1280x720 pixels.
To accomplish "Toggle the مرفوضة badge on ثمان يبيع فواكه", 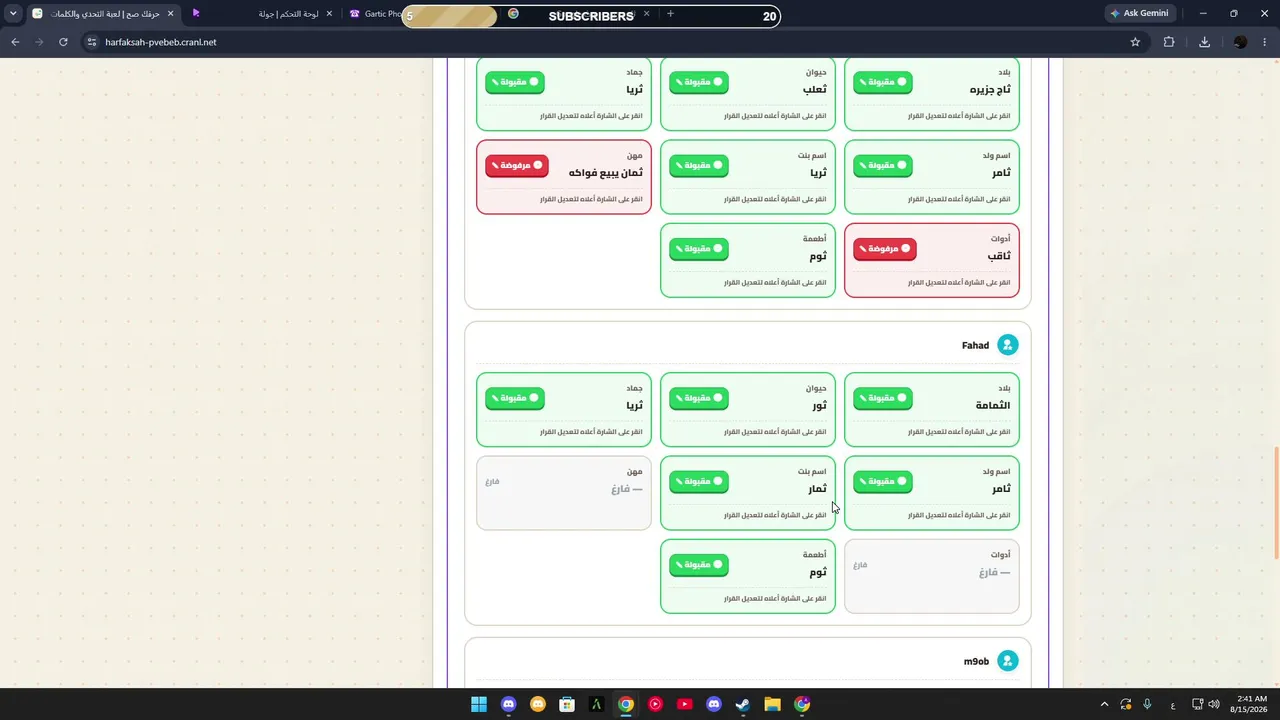I will (x=517, y=165).
